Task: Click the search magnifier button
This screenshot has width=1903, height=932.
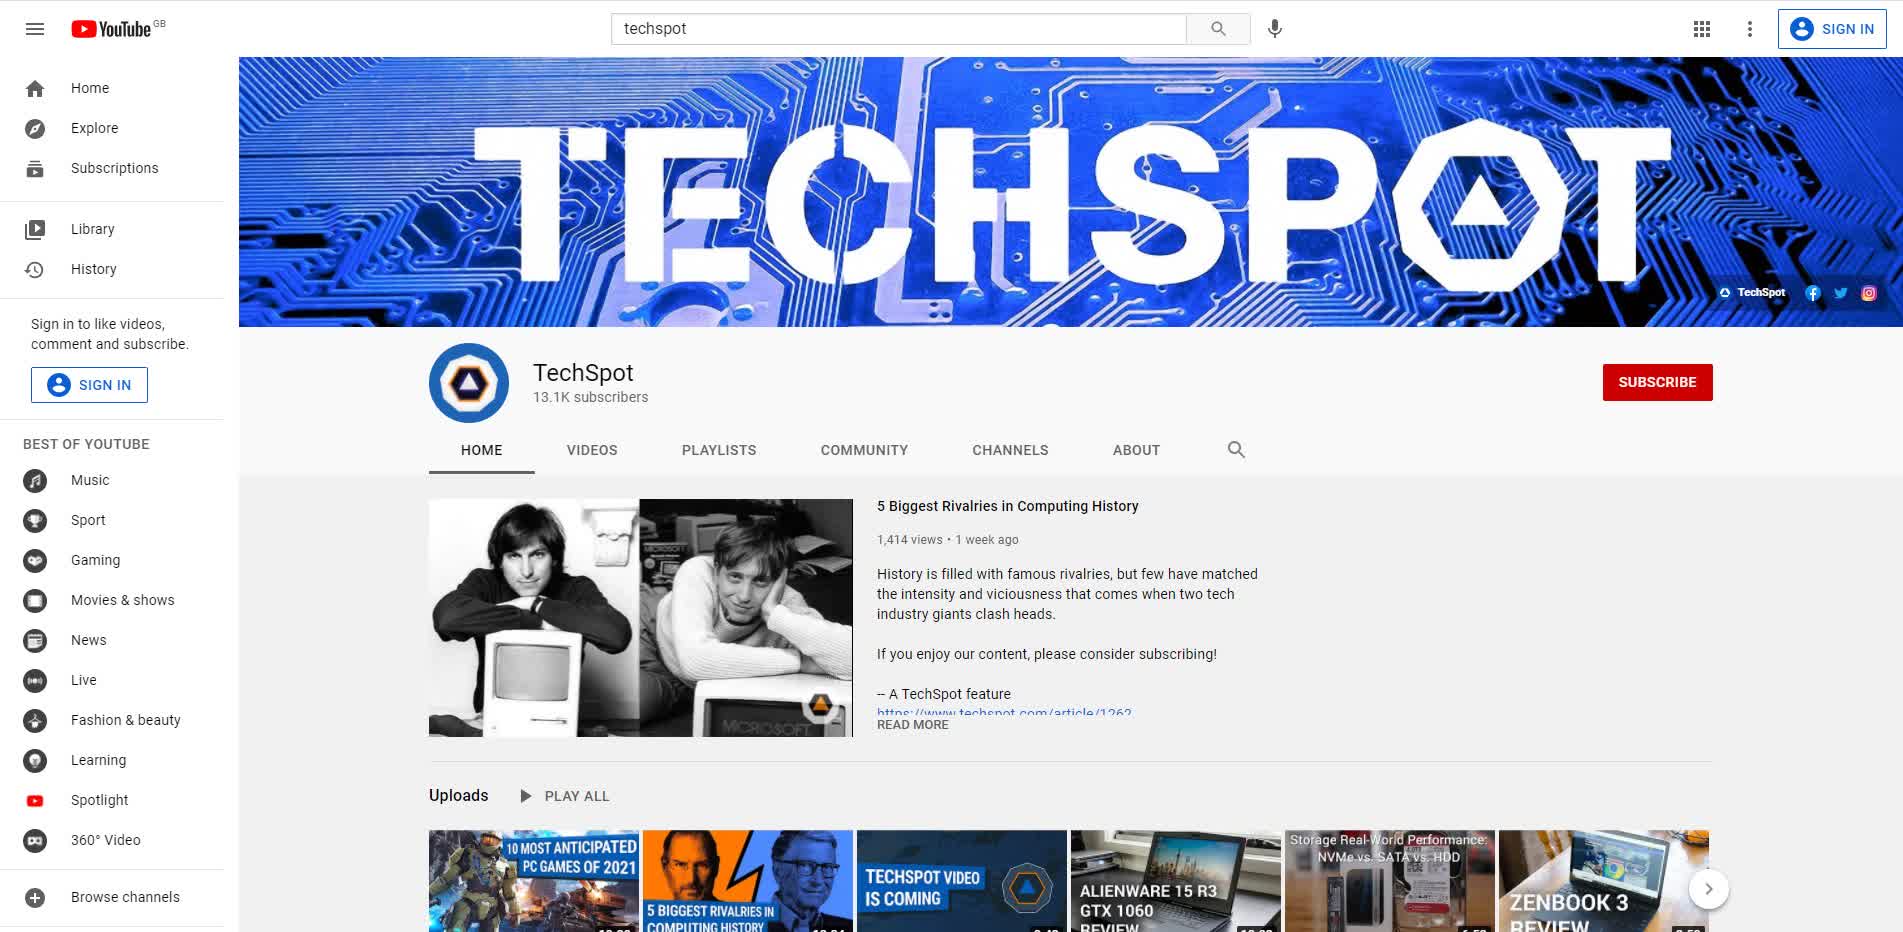Action: click(1218, 29)
